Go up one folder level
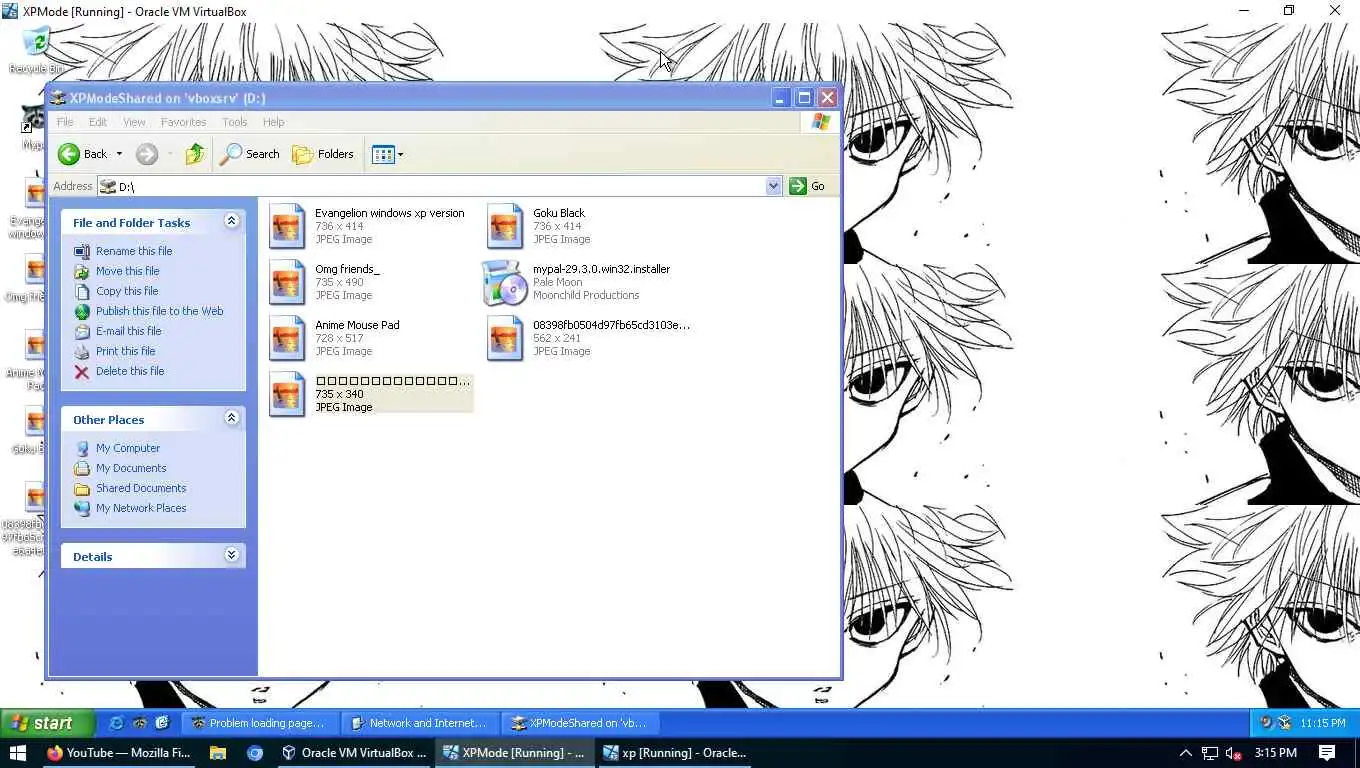1360x768 pixels. pyautogui.click(x=195, y=154)
